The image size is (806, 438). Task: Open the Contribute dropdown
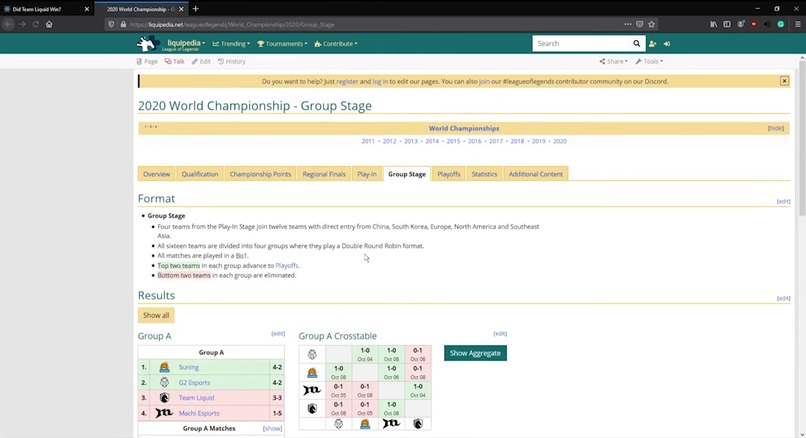(336, 44)
